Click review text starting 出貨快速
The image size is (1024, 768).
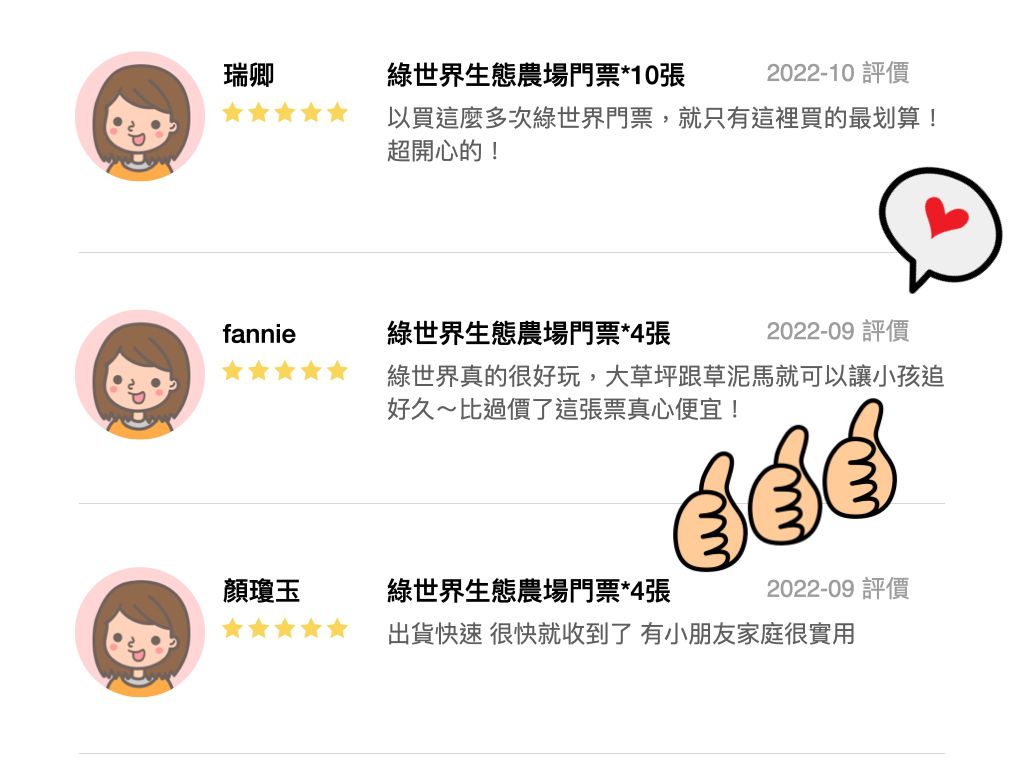point(621,633)
